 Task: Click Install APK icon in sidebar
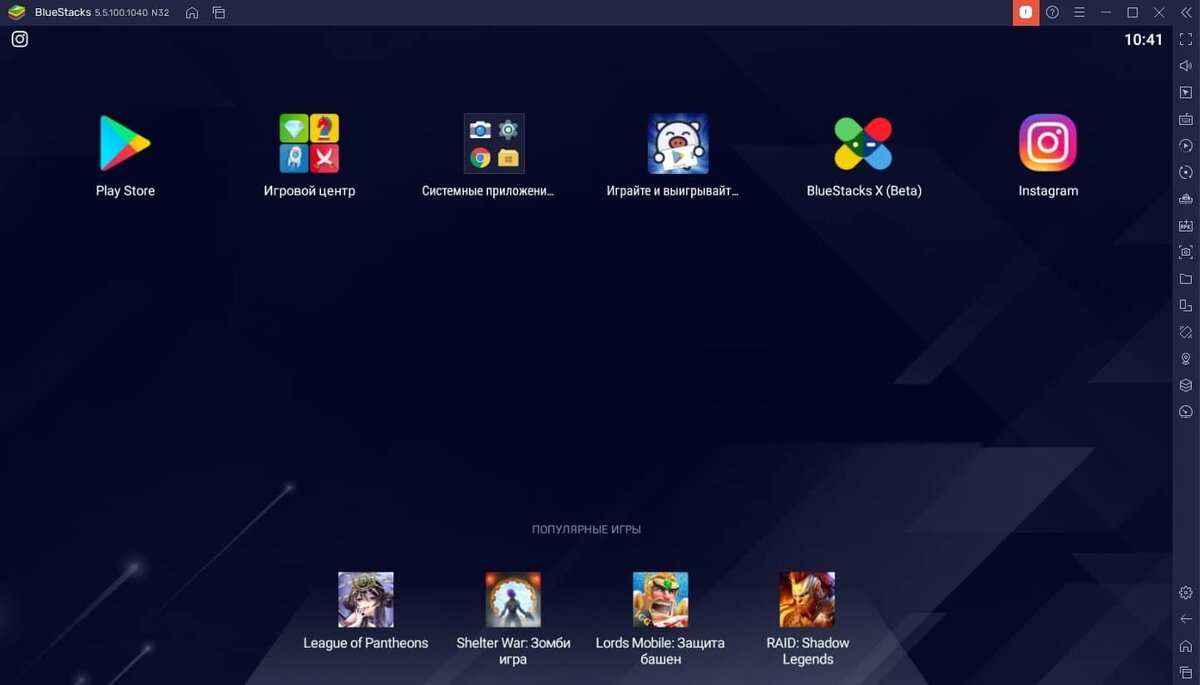click(x=1186, y=225)
